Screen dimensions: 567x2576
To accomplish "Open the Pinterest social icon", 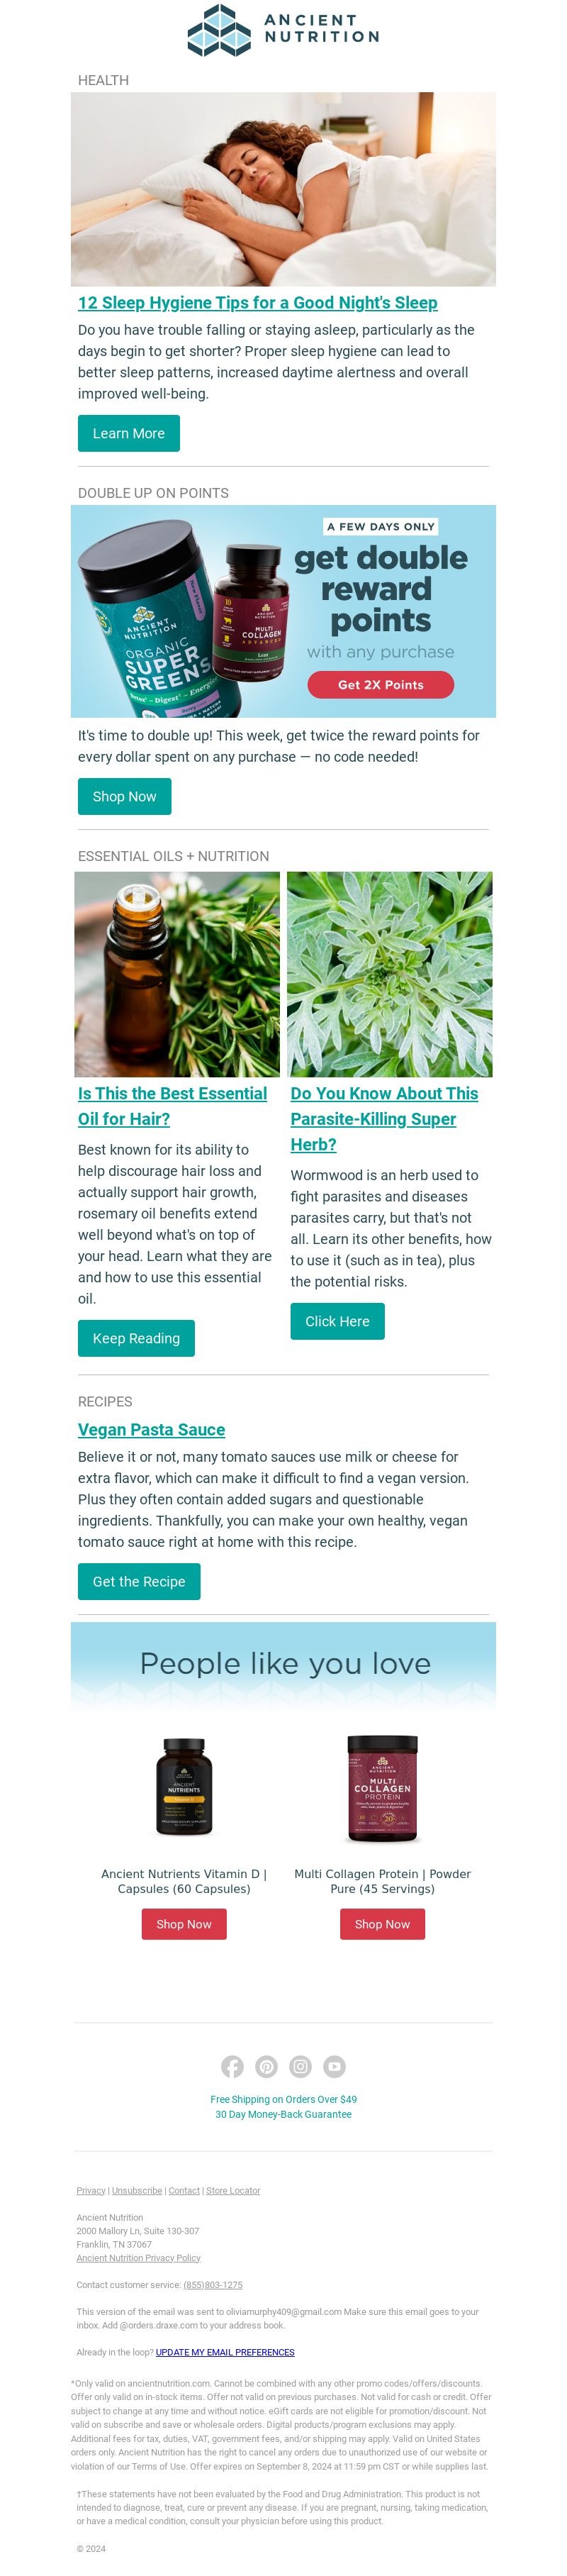I will point(266,2066).
